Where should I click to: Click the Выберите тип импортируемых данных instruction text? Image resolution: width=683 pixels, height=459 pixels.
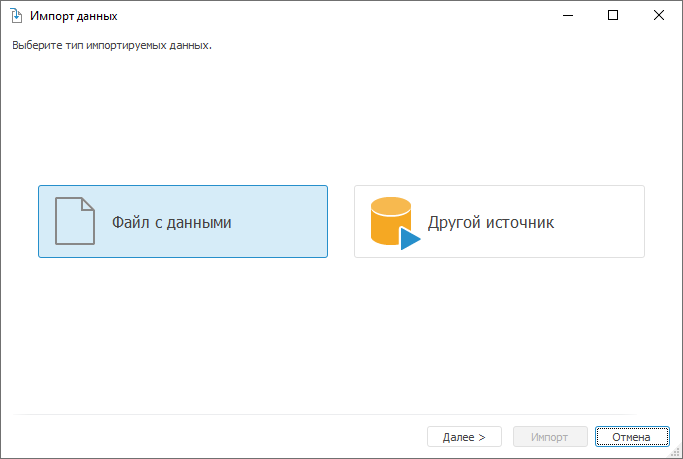point(112,45)
